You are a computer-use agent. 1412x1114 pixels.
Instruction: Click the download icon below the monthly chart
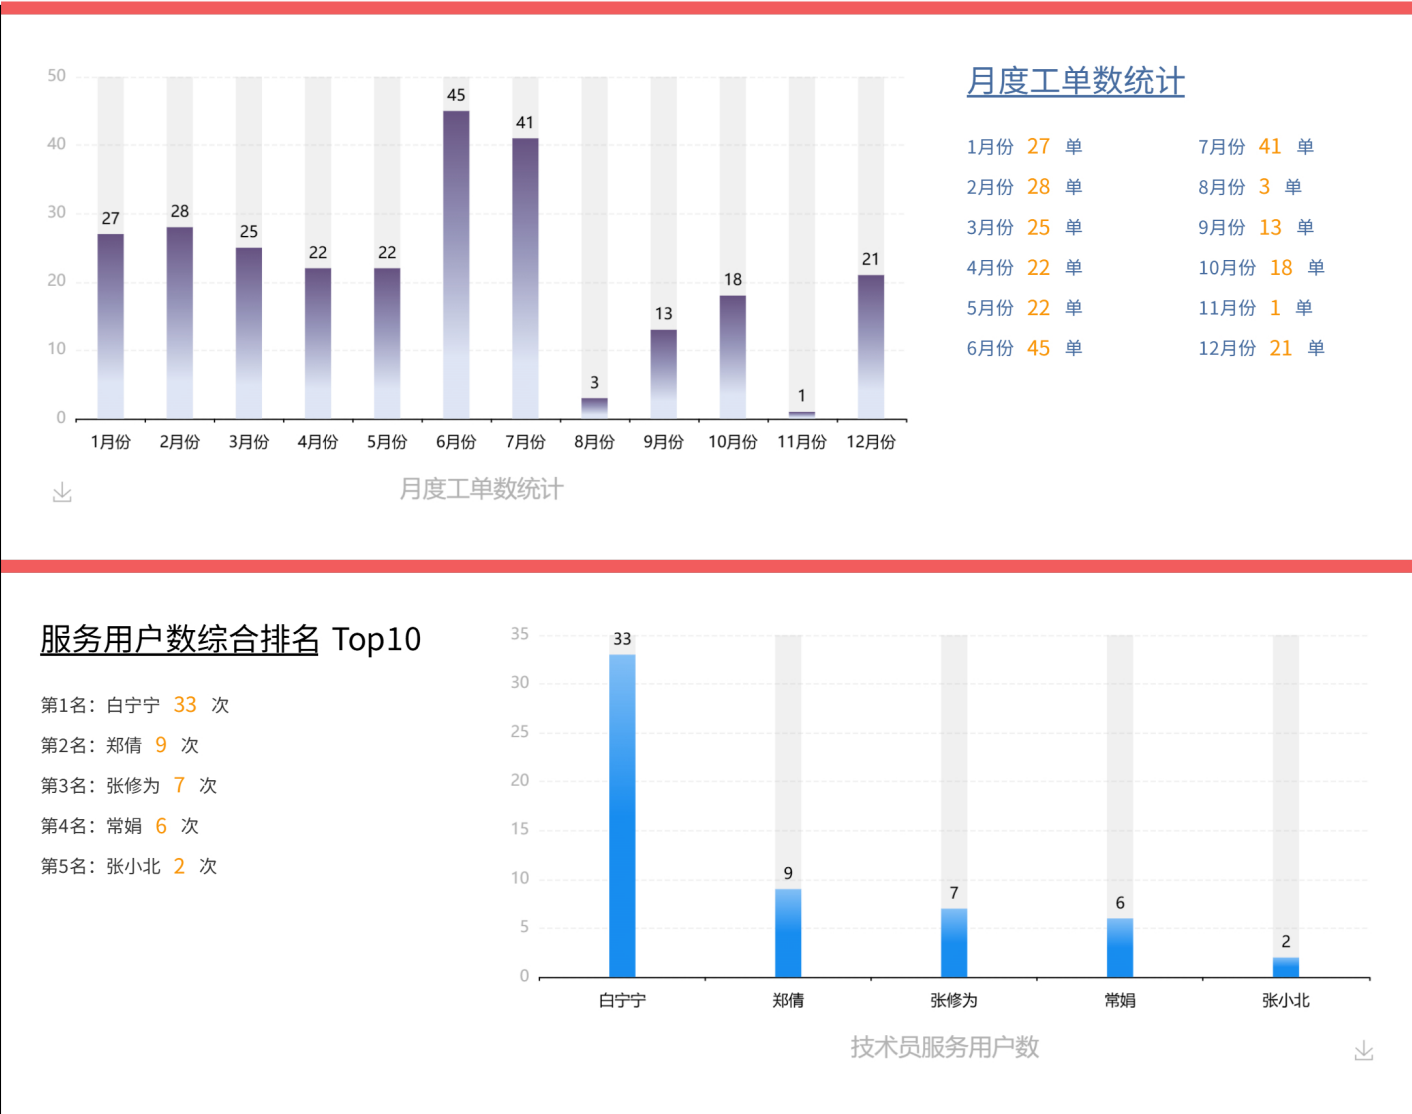click(x=62, y=490)
